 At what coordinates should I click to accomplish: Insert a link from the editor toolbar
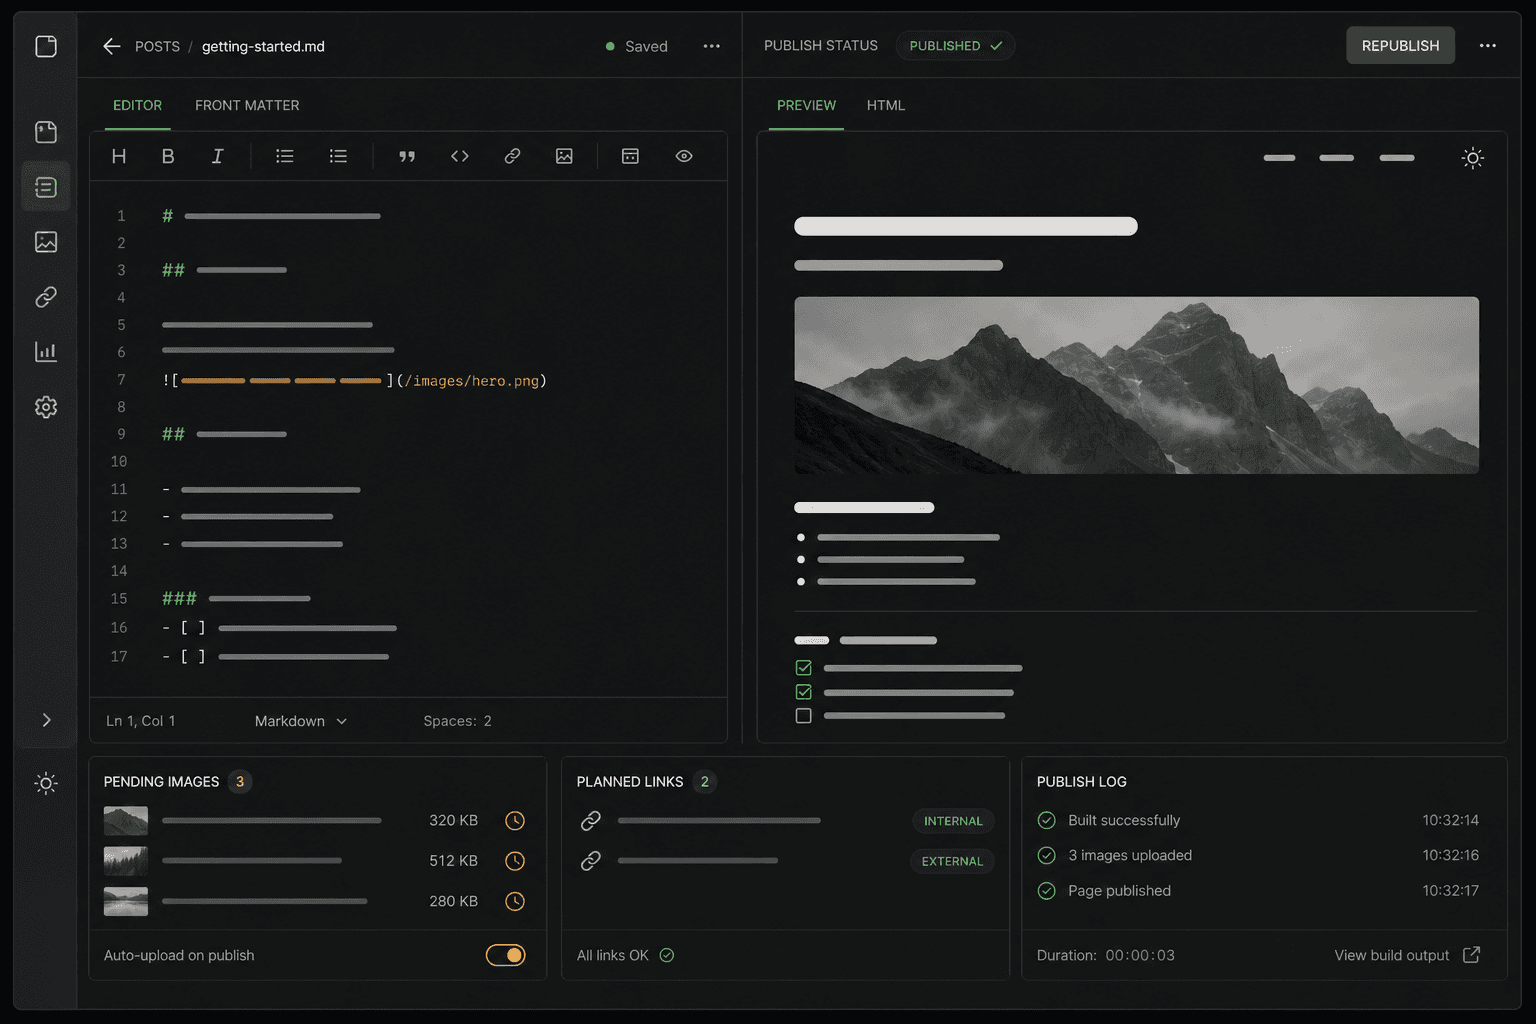pos(512,156)
